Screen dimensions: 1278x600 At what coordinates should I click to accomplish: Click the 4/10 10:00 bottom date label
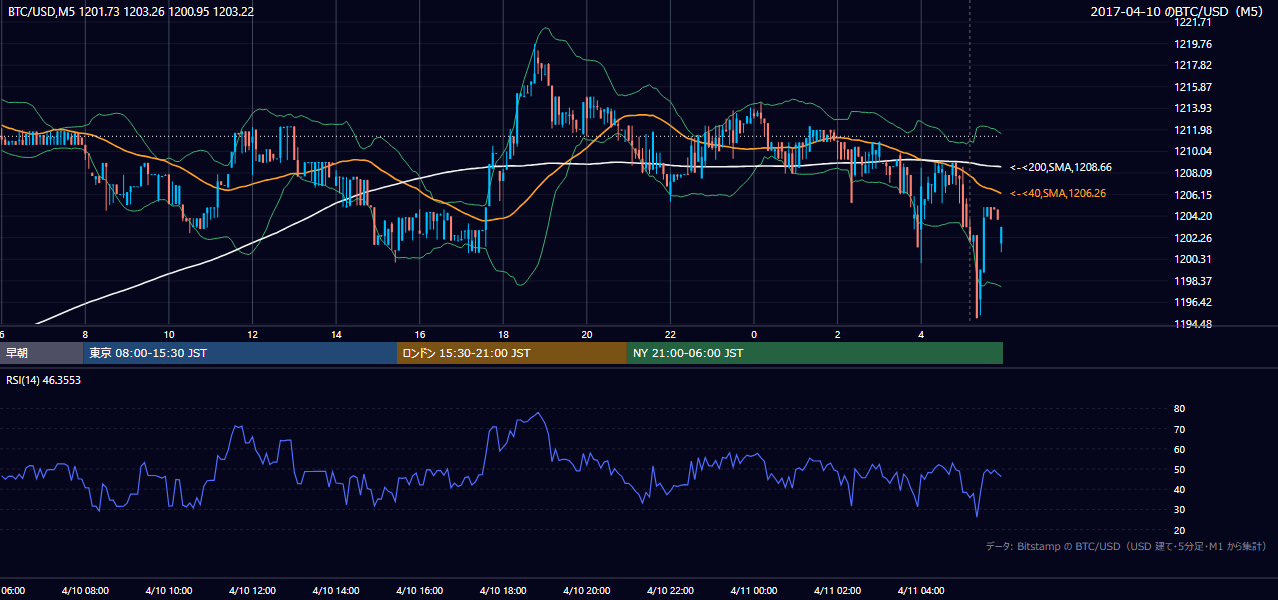[168, 591]
